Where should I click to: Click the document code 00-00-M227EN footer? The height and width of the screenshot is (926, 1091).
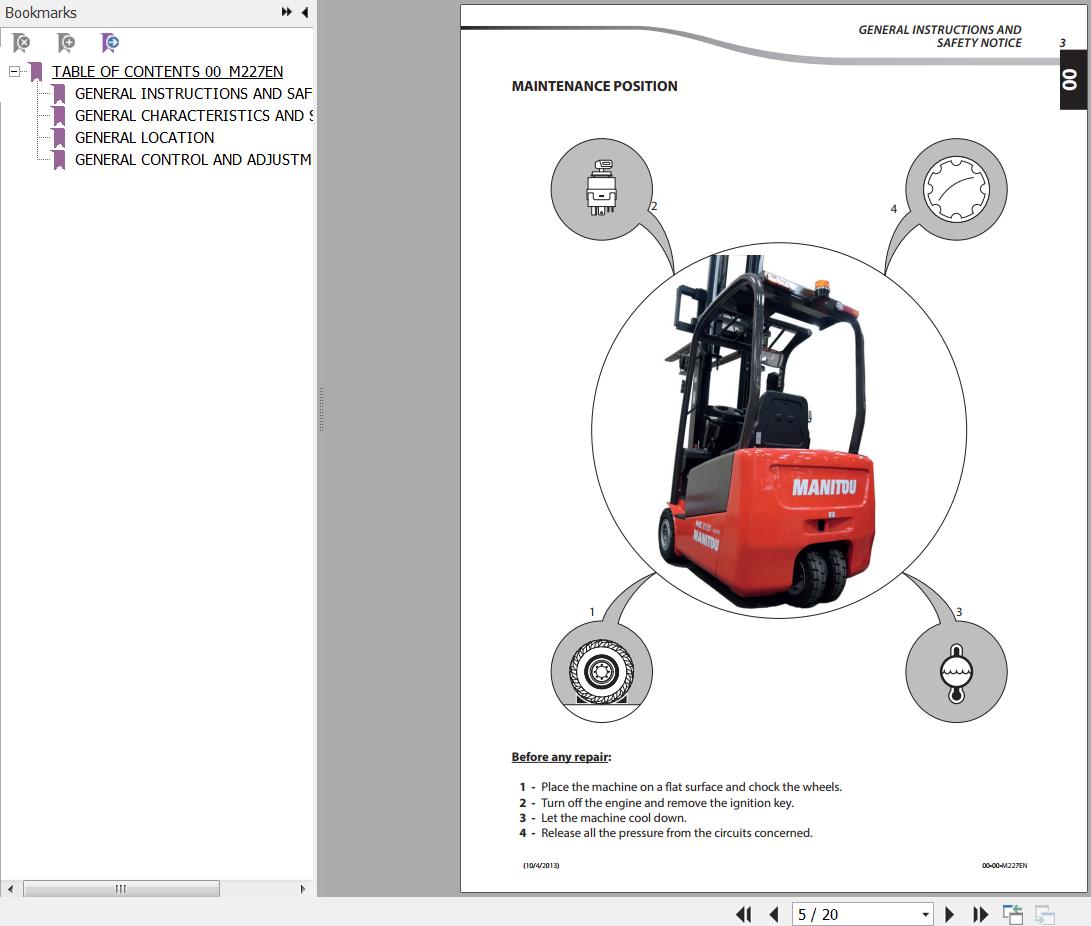pos(1004,865)
